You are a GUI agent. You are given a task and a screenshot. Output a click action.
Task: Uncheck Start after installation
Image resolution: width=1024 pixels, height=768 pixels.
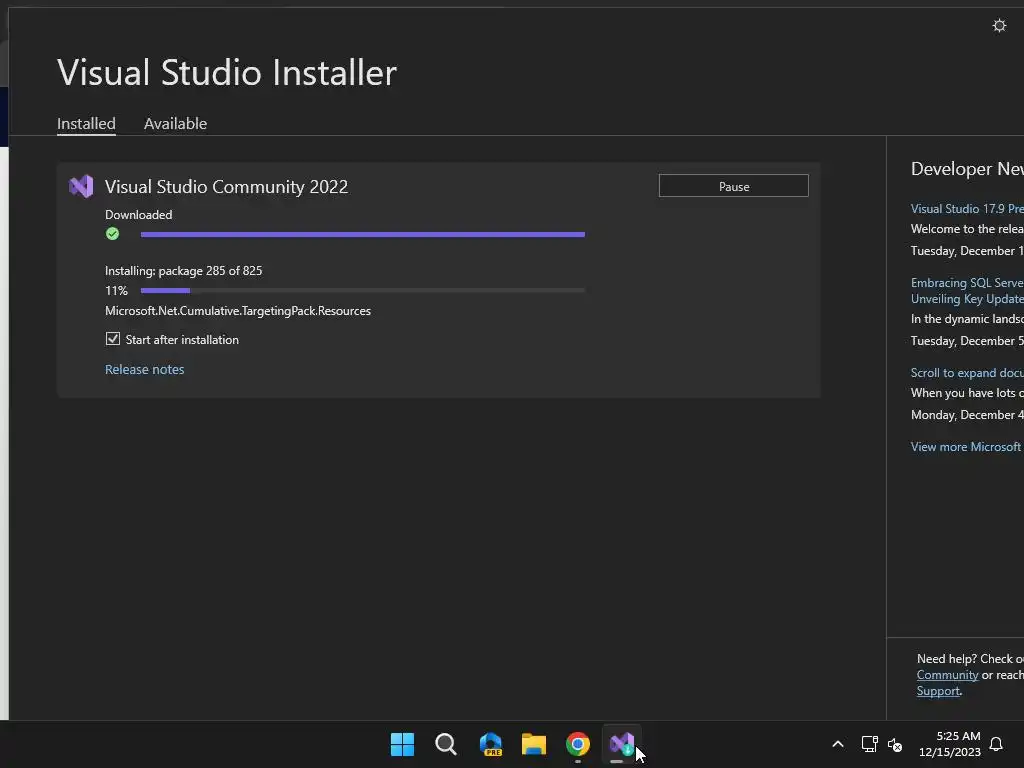[112, 339]
